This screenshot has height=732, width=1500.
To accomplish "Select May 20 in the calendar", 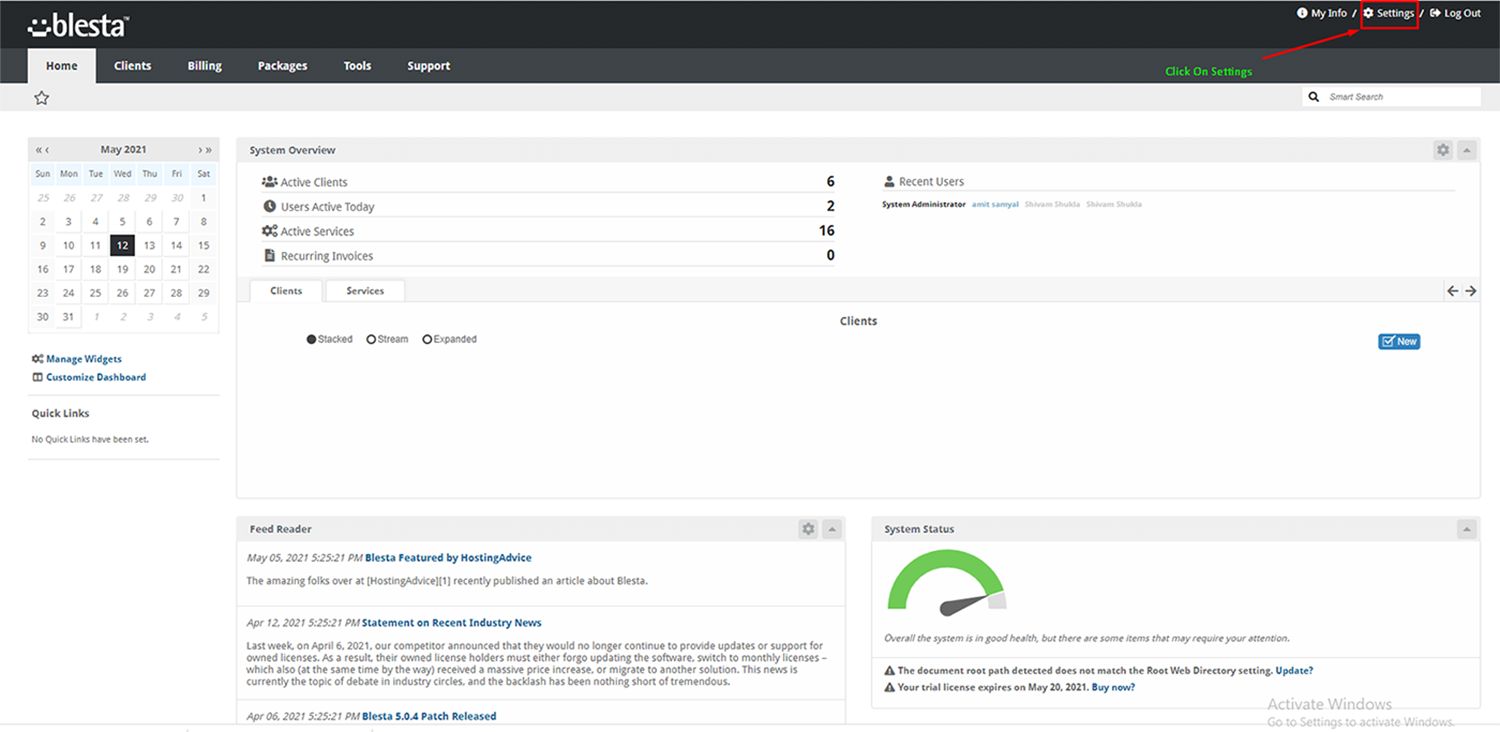I will click(x=149, y=269).
